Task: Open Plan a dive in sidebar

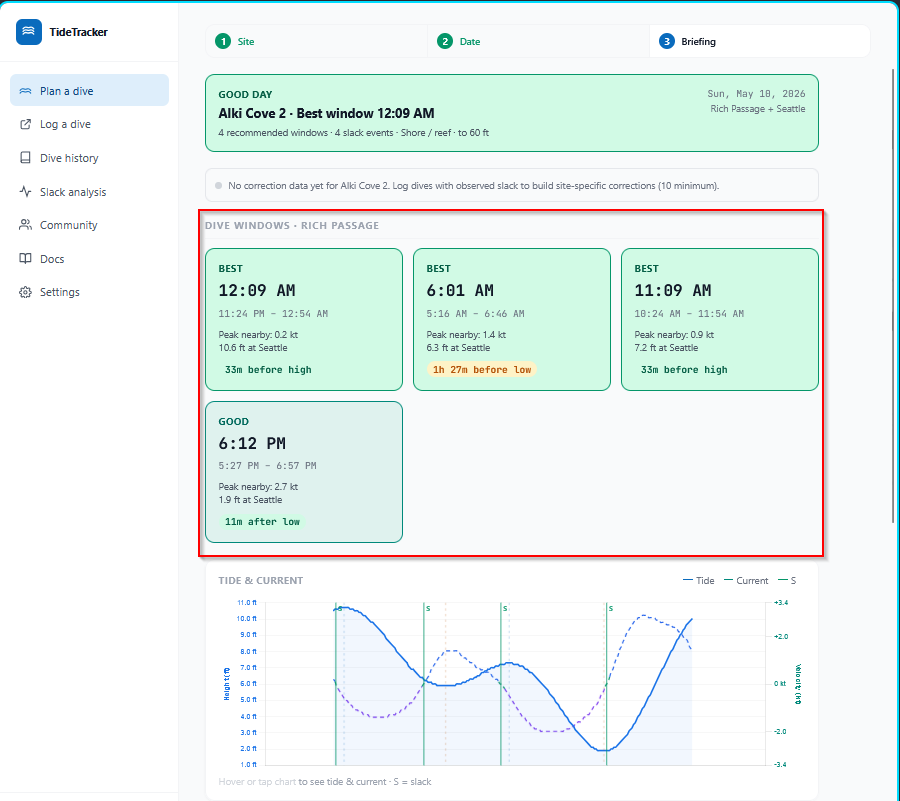Action: click(x=90, y=90)
